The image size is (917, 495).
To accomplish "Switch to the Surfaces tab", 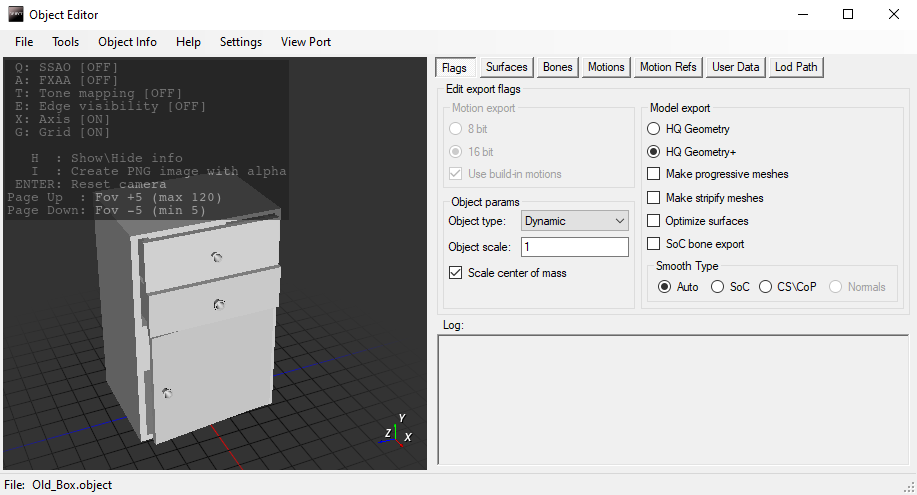I will click(x=506, y=67).
